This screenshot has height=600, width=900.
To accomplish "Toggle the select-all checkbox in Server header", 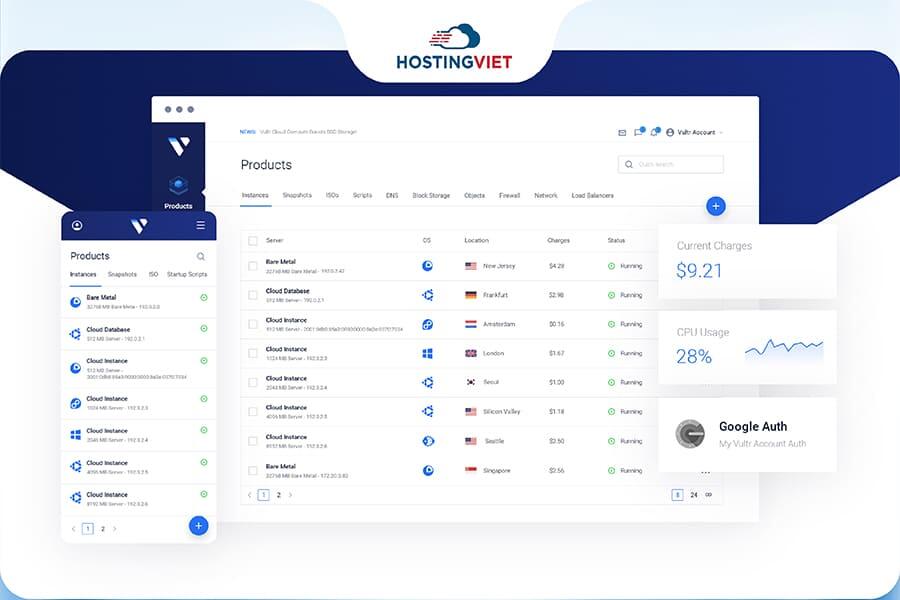I will [x=253, y=241].
